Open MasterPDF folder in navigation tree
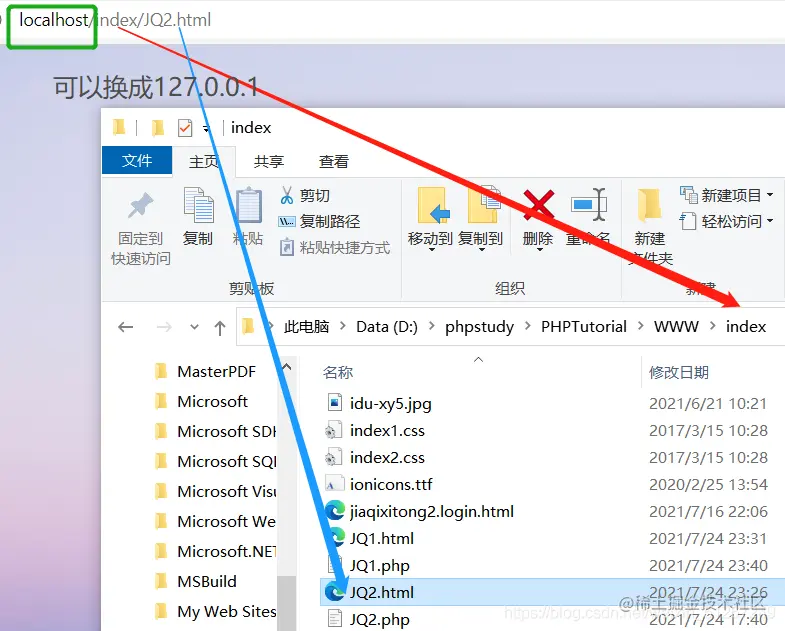The height and width of the screenshot is (631, 785). 216,372
